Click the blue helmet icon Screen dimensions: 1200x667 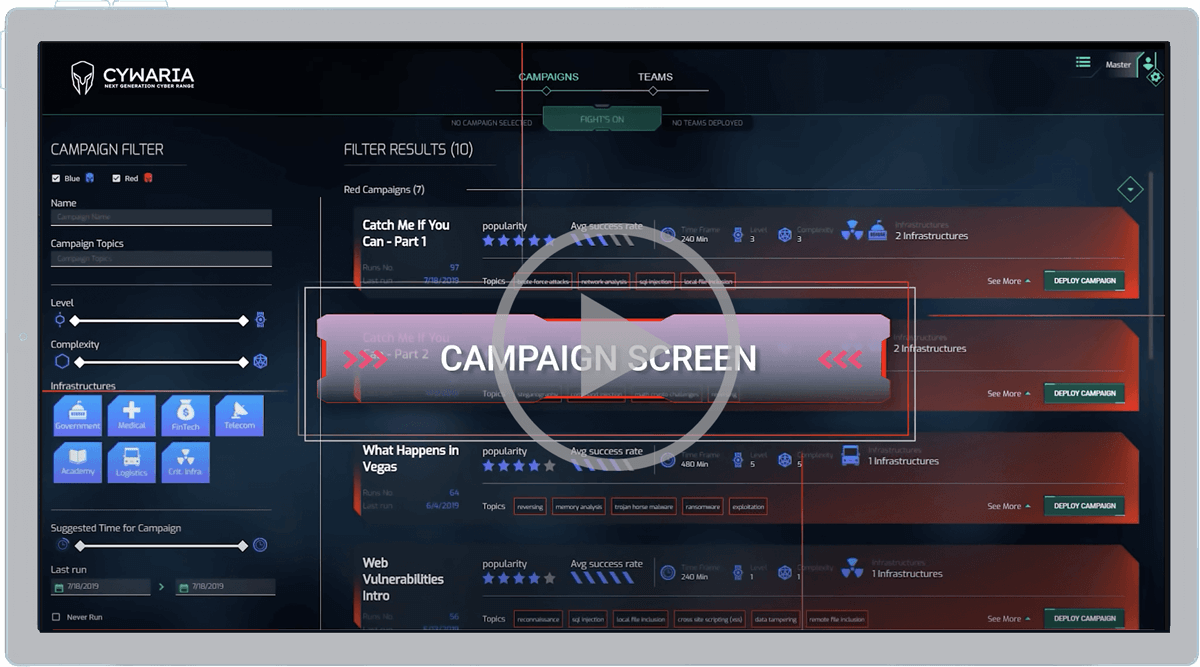pos(90,178)
